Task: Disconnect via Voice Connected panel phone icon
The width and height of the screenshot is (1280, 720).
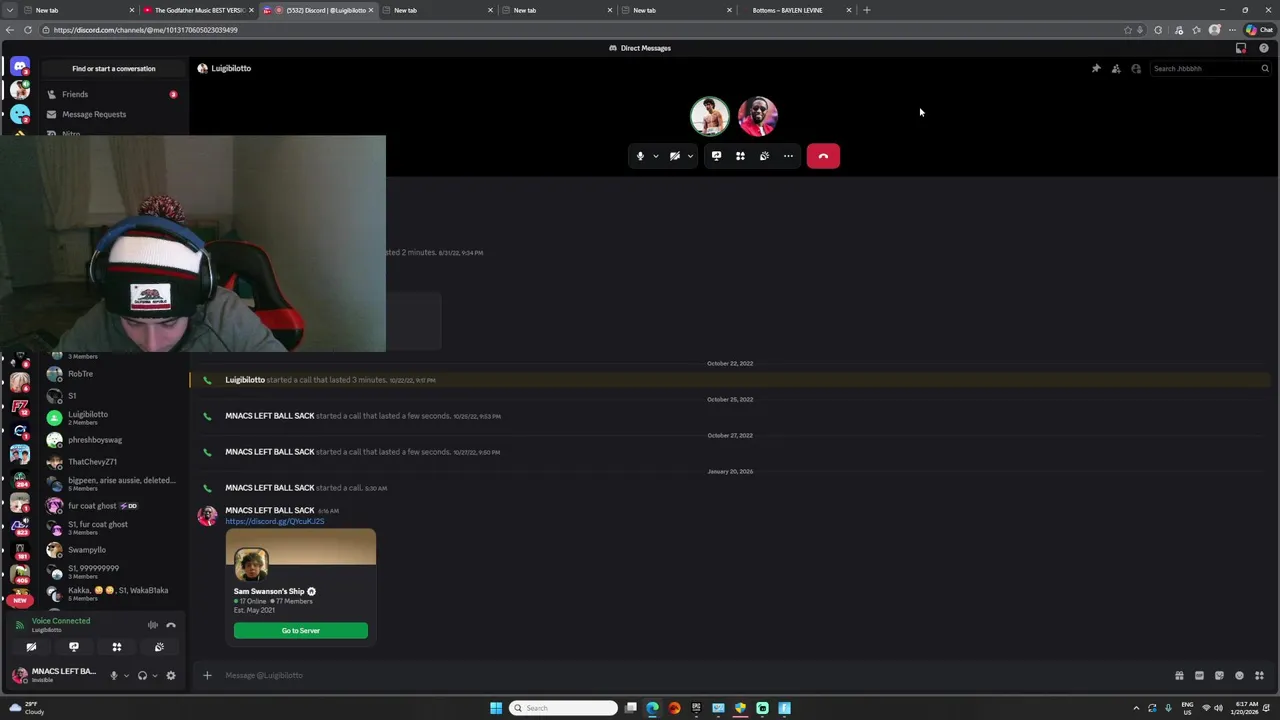Action: click(x=171, y=625)
